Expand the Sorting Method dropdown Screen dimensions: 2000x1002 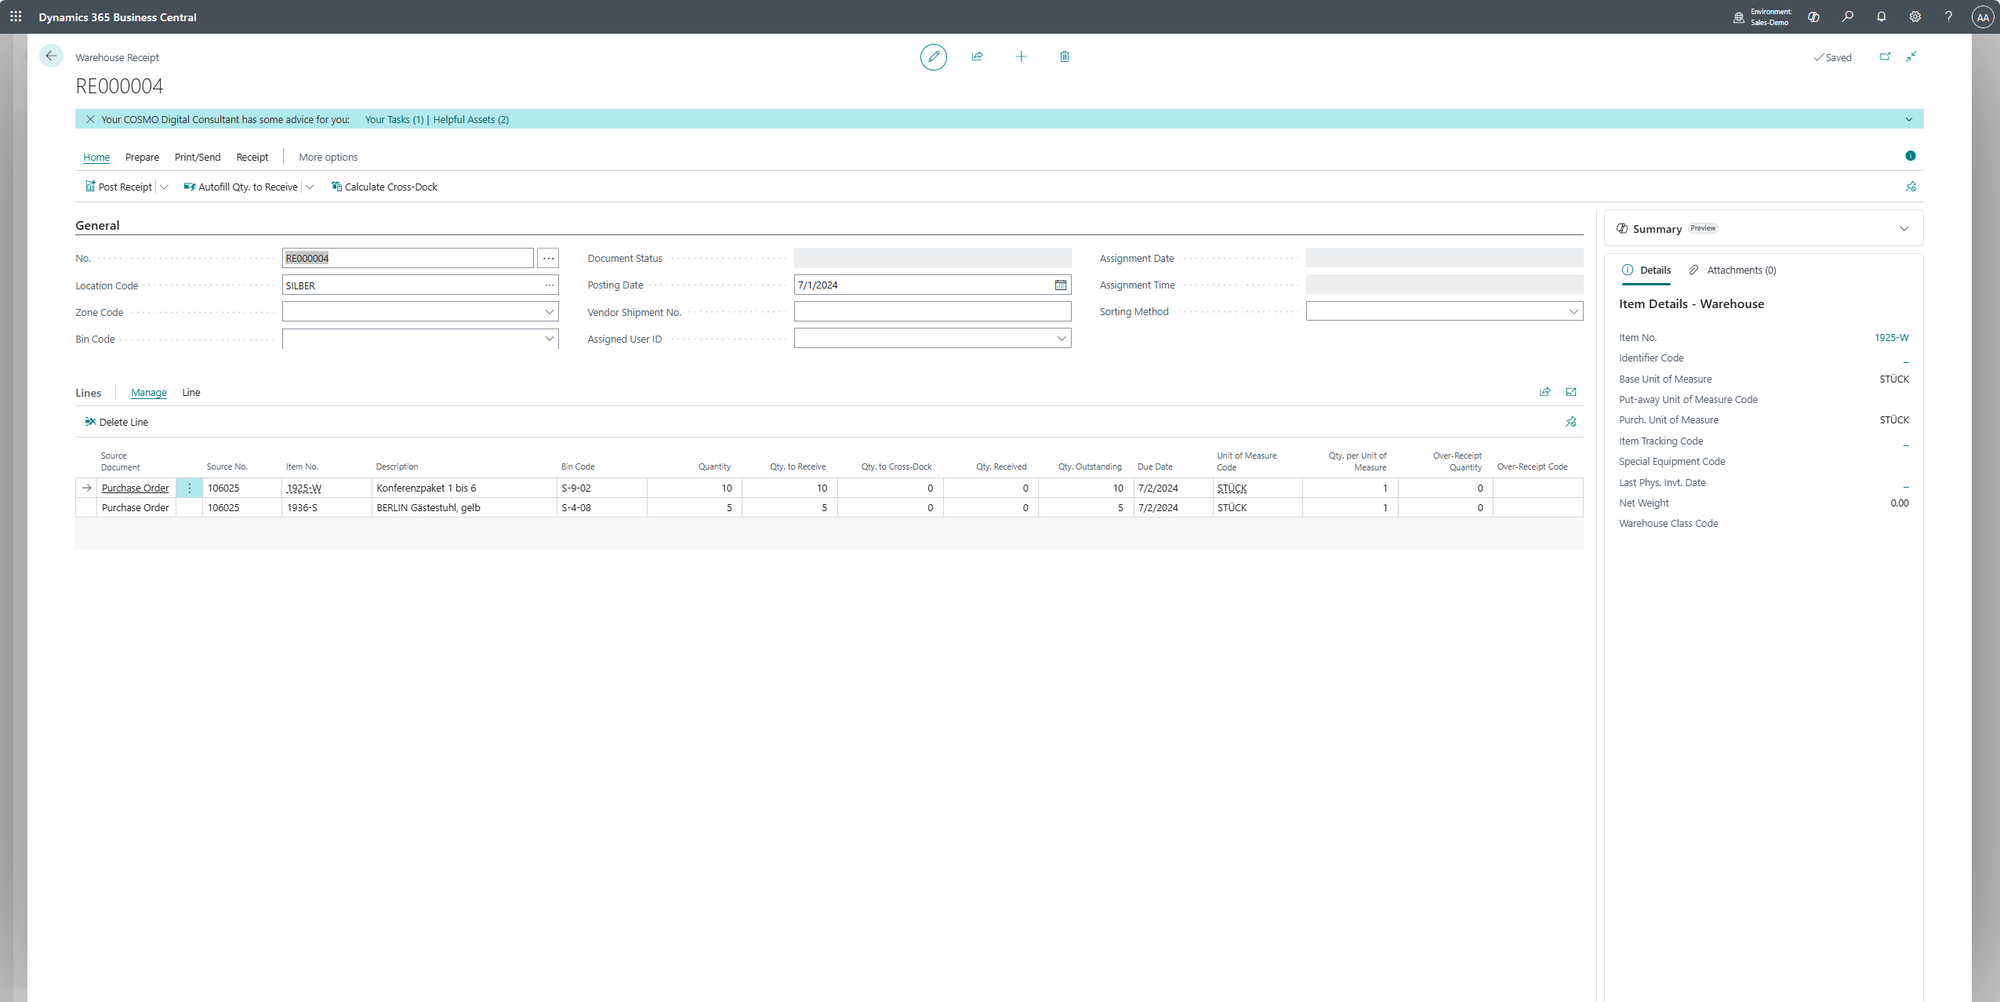coord(1573,312)
